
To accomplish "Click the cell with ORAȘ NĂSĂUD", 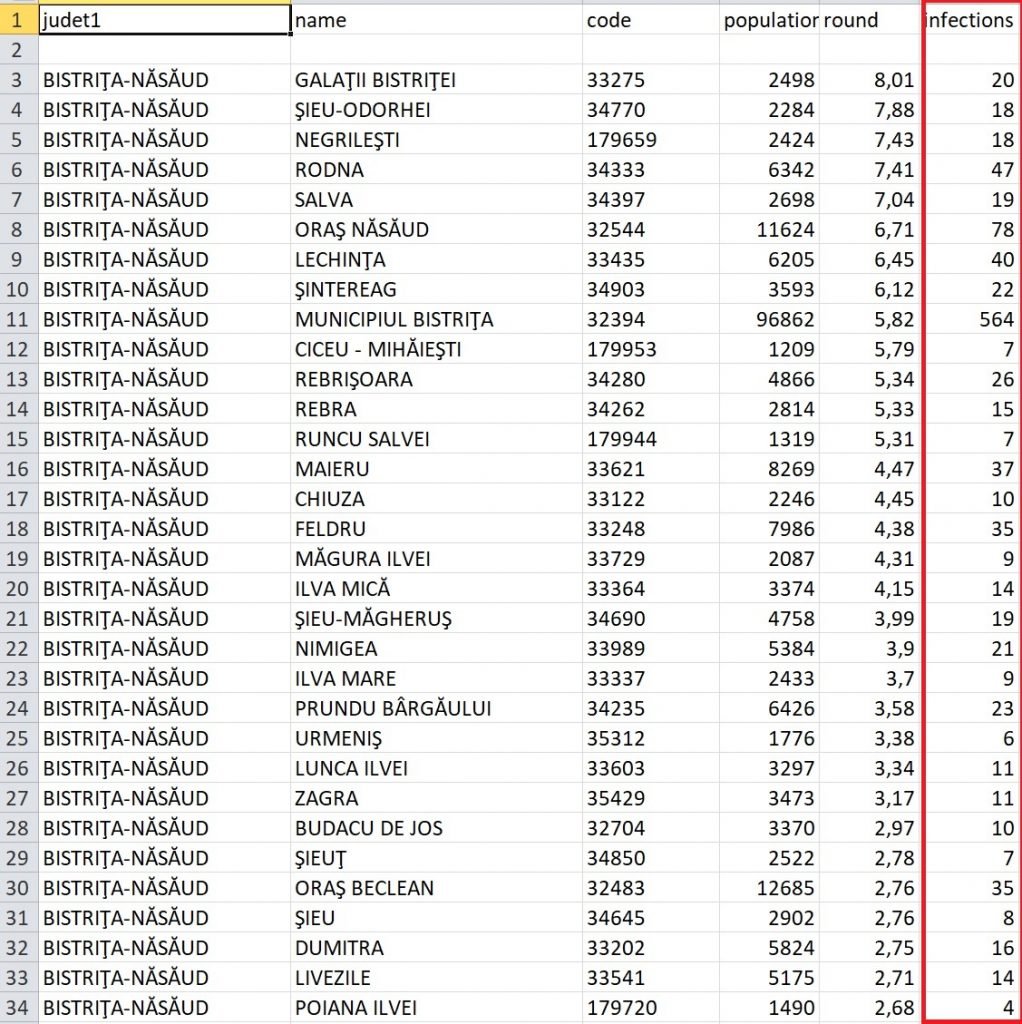I will [362, 230].
